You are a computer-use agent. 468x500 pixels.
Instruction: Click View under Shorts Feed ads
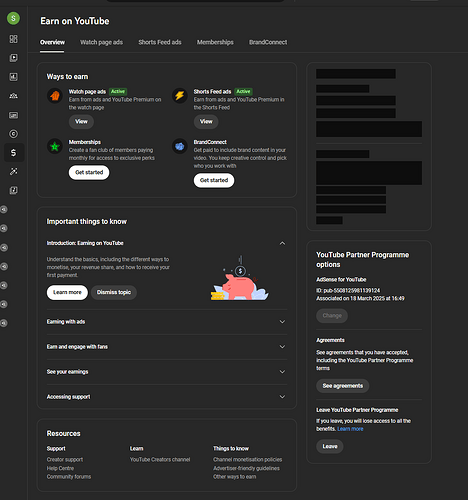[206, 121]
